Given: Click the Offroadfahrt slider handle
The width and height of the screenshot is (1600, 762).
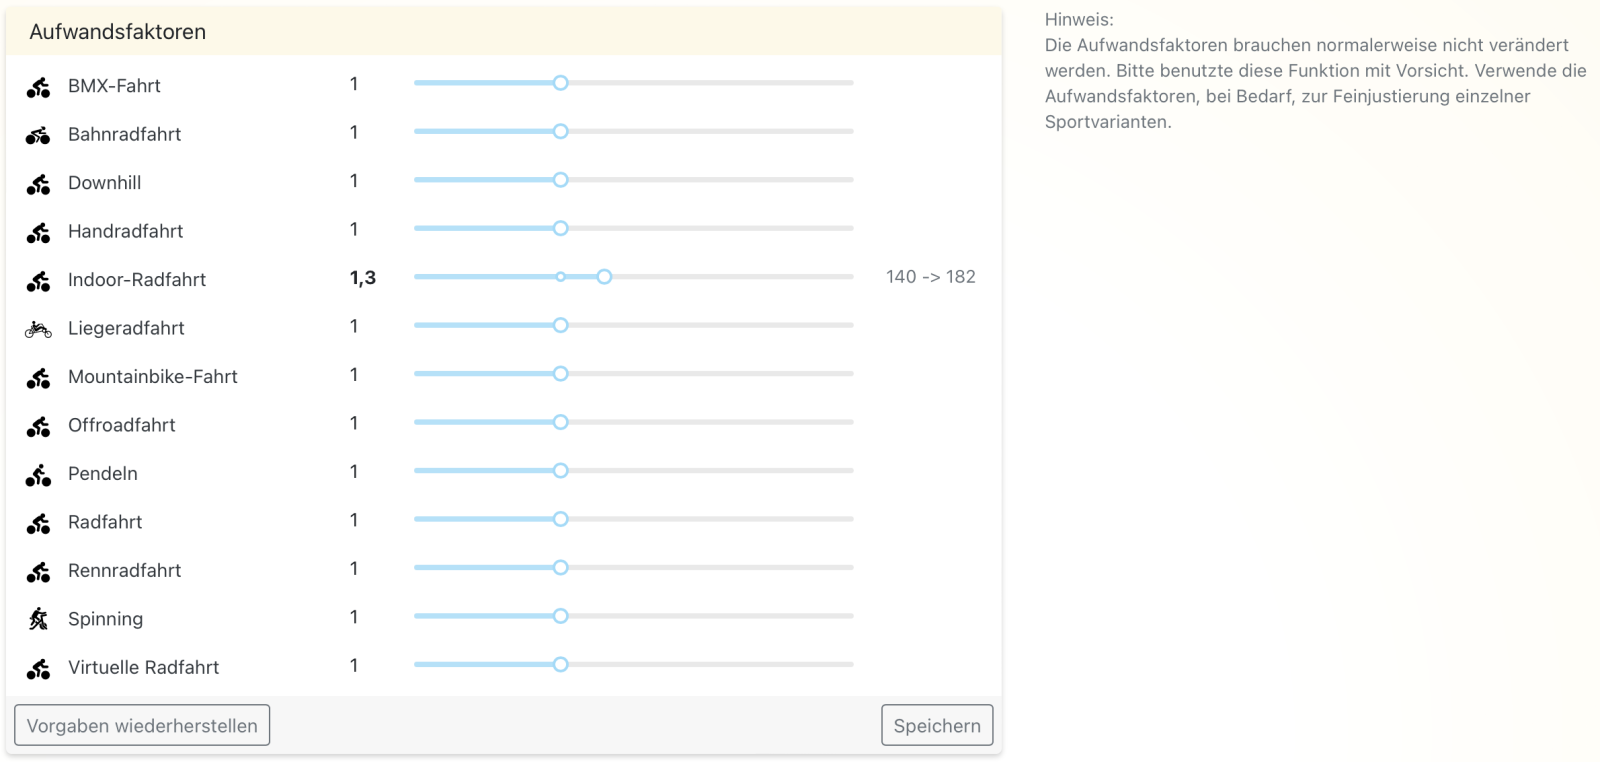Looking at the screenshot, I should (561, 422).
